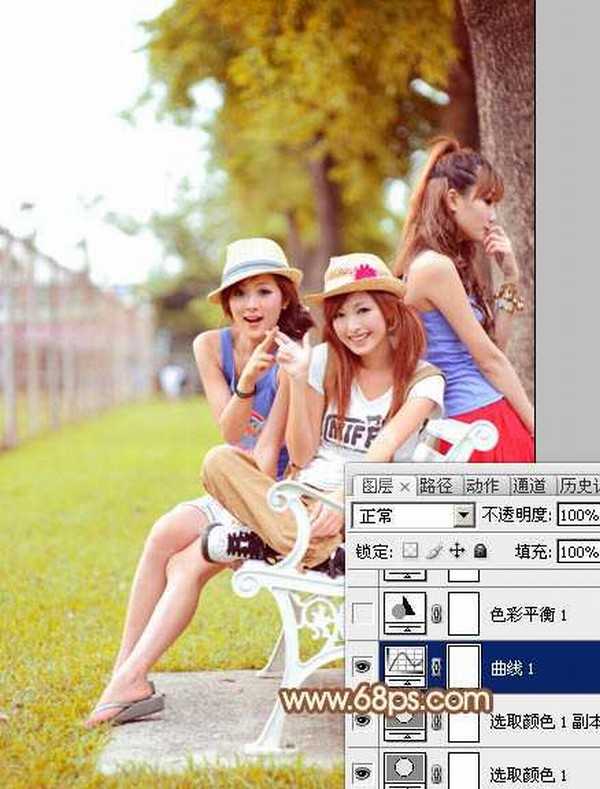Show the hidden 色彩平衡 1 layer
Viewport: 600px width, 789px height.
(362, 614)
